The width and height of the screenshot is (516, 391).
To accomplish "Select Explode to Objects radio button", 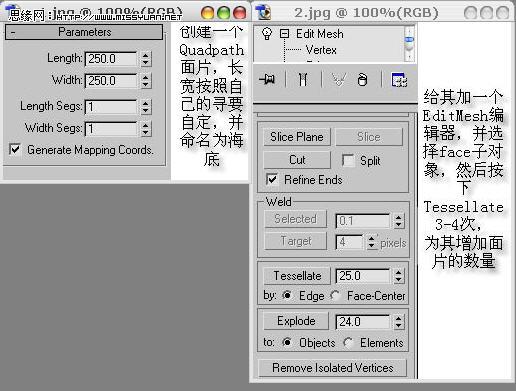I will [x=287, y=342].
